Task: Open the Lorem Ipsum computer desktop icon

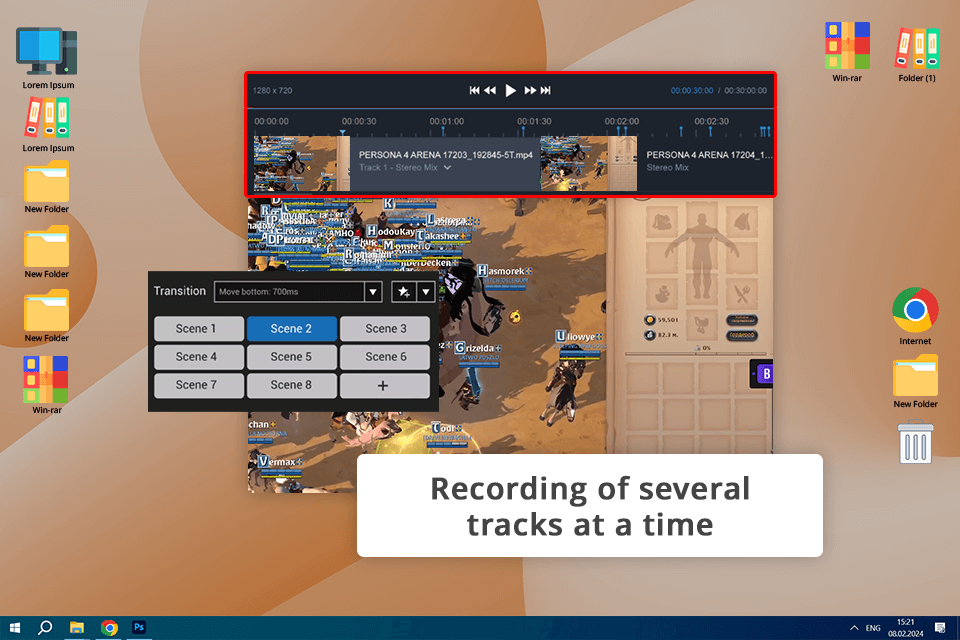Action: tap(48, 58)
